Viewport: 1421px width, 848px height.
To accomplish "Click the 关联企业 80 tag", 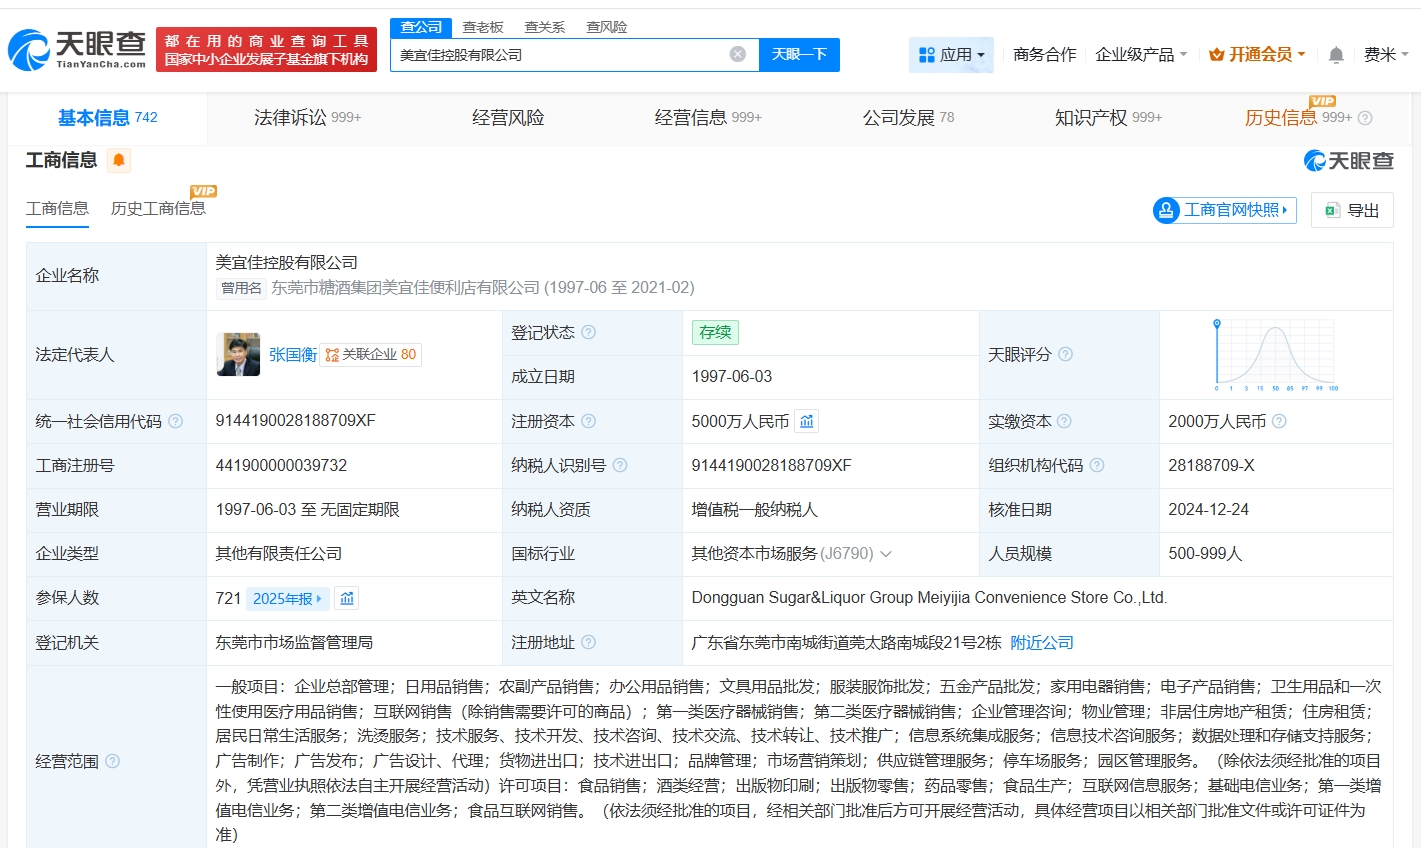I will (x=371, y=354).
